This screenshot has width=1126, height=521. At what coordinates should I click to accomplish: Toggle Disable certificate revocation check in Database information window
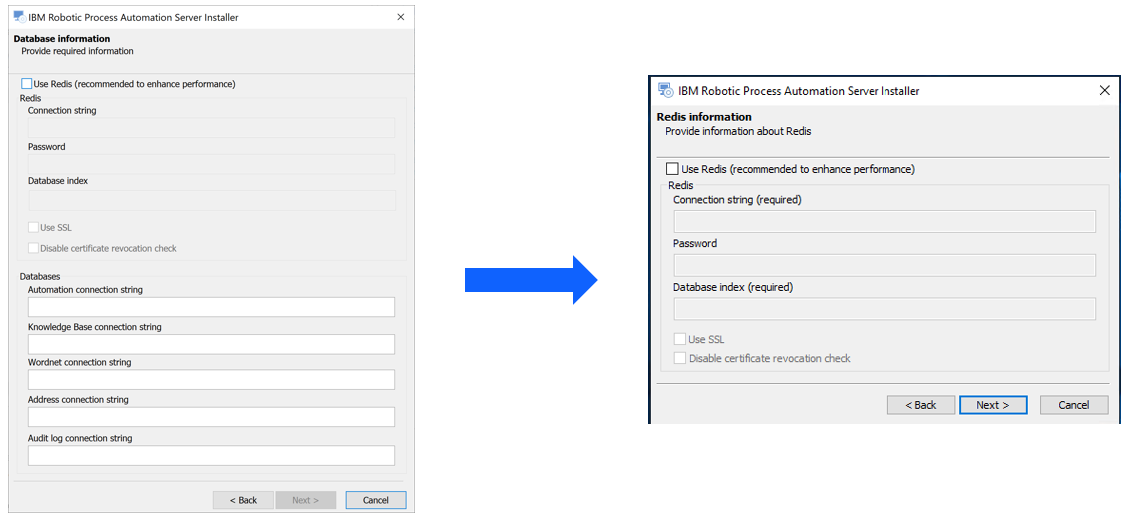tap(33, 248)
